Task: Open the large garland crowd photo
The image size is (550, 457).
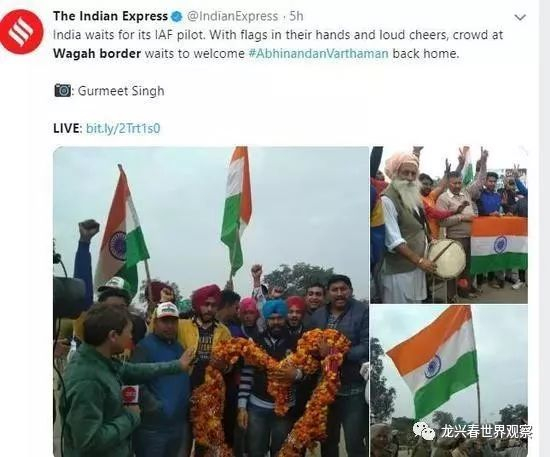Action: (x=211, y=301)
